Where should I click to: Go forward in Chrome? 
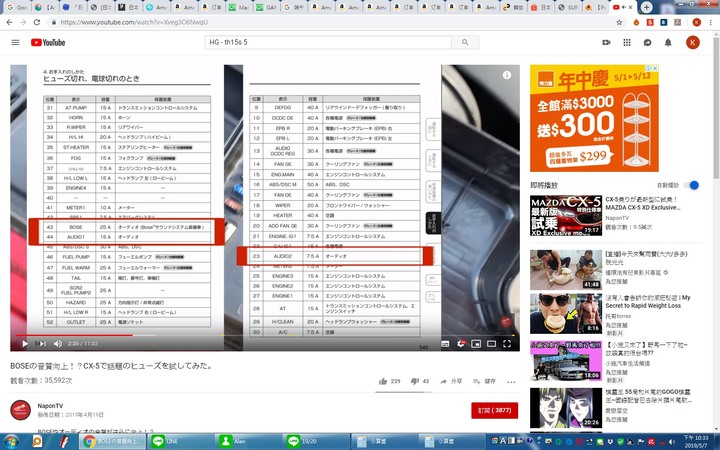coord(23,22)
